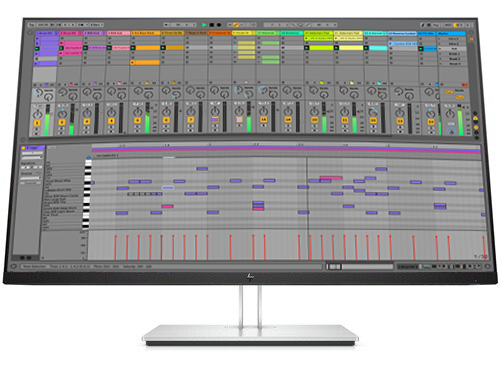Toggle track 3 activator button

[87, 122]
